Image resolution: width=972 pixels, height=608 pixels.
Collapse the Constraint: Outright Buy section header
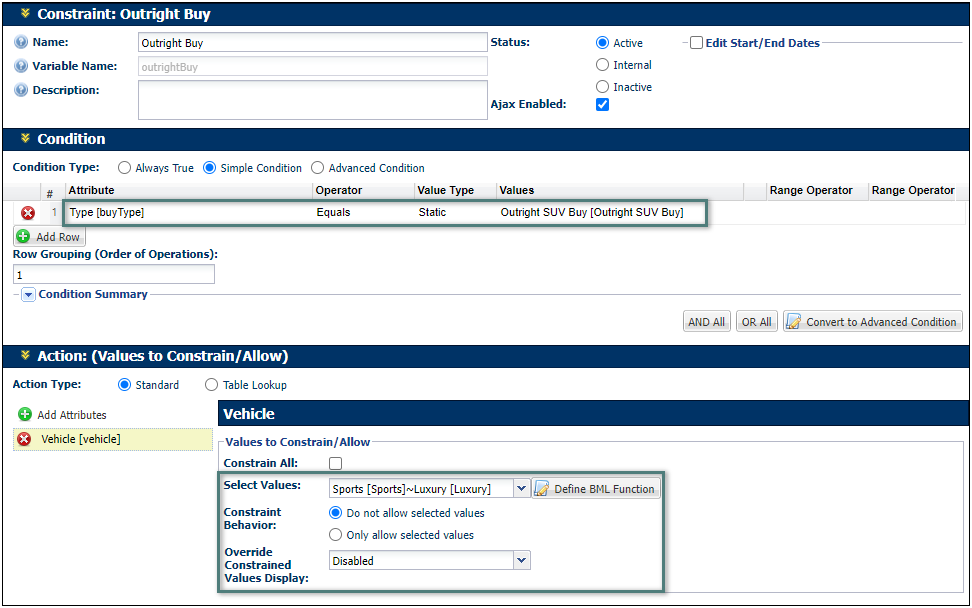pos(25,14)
